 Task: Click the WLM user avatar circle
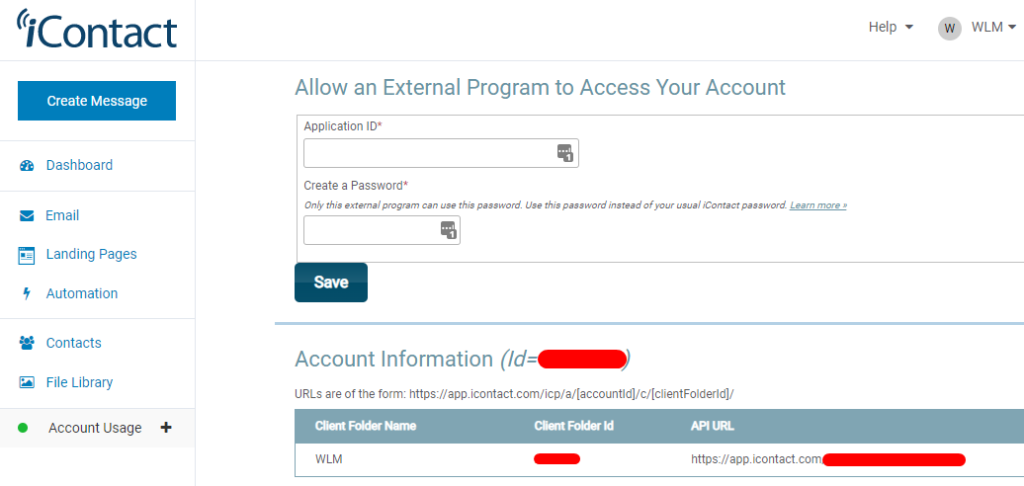949,28
